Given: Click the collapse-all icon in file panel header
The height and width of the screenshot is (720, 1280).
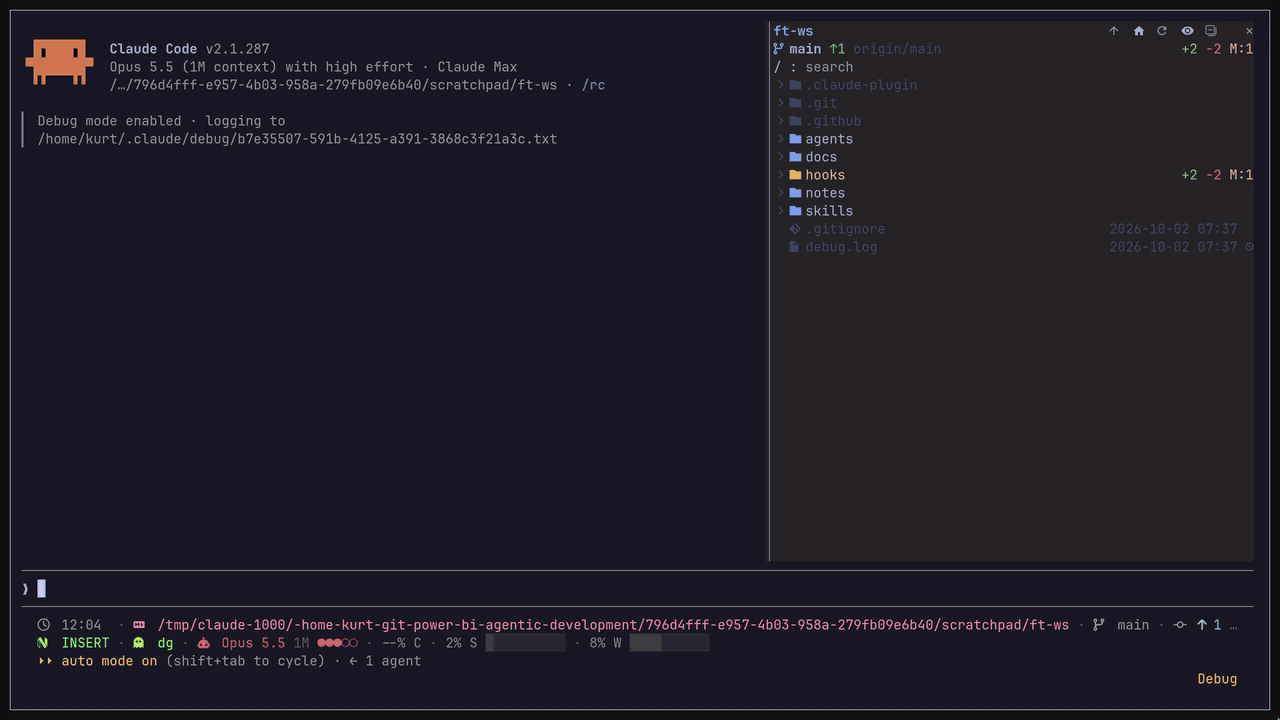Looking at the screenshot, I should tap(1211, 31).
